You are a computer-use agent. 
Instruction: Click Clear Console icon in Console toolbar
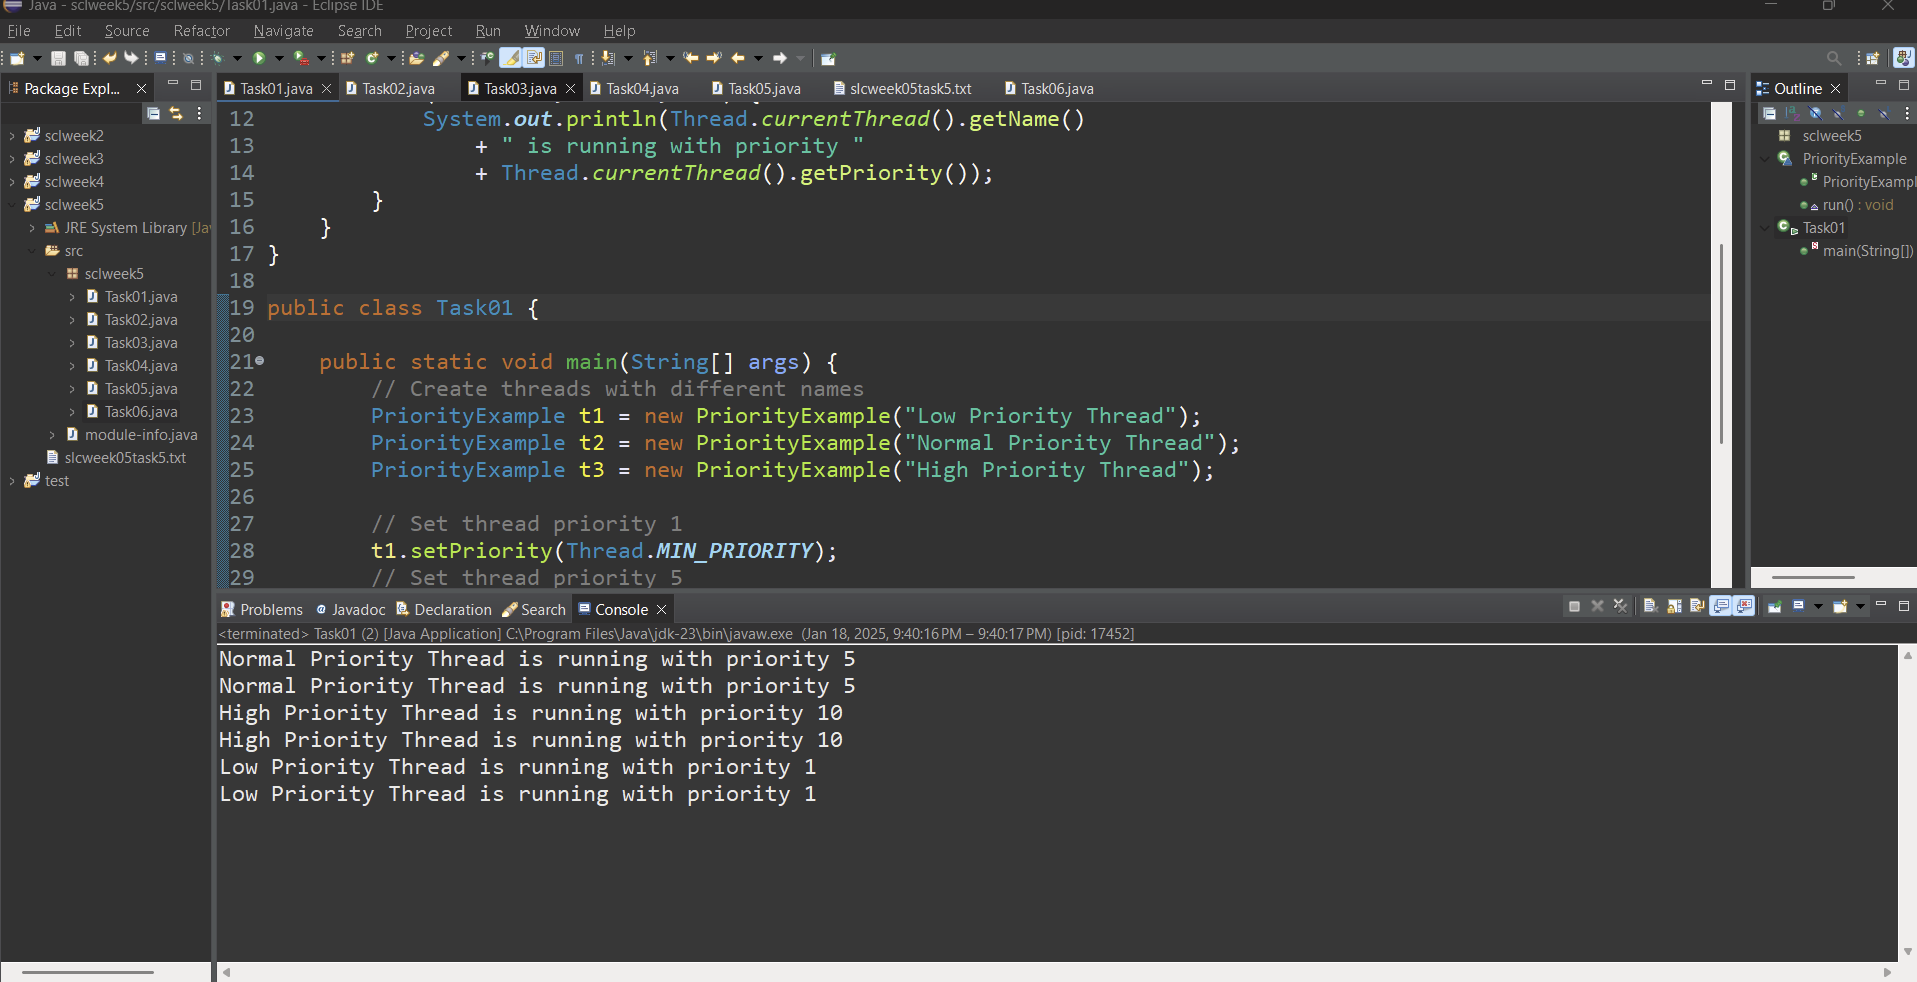1650,606
